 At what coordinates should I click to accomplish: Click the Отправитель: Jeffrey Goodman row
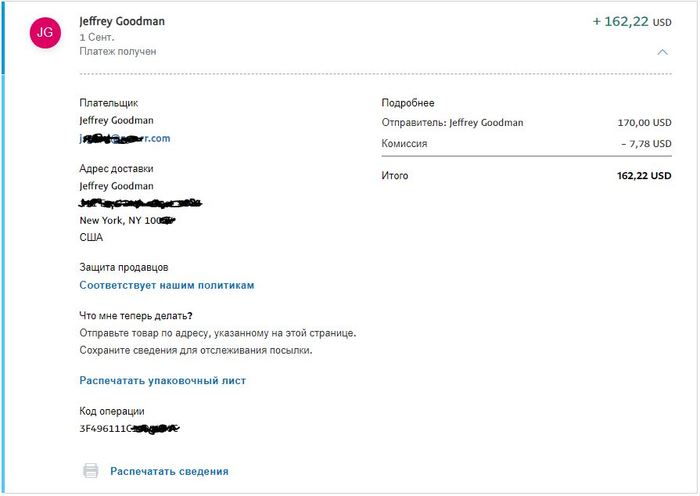(x=526, y=123)
